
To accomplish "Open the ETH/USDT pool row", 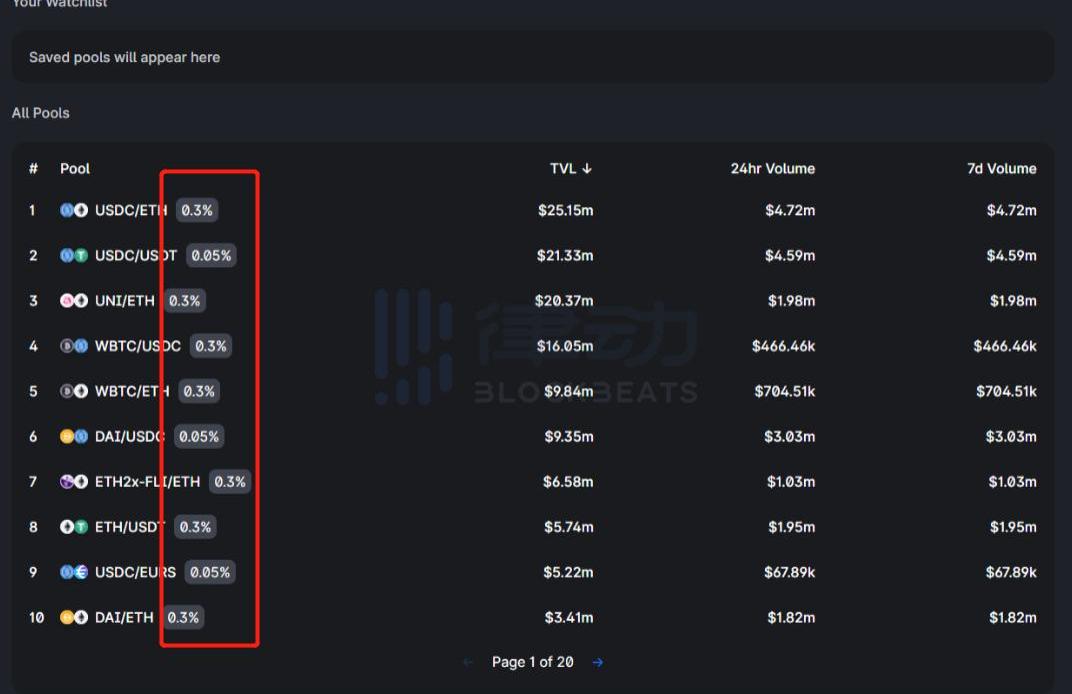I will point(130,527).
